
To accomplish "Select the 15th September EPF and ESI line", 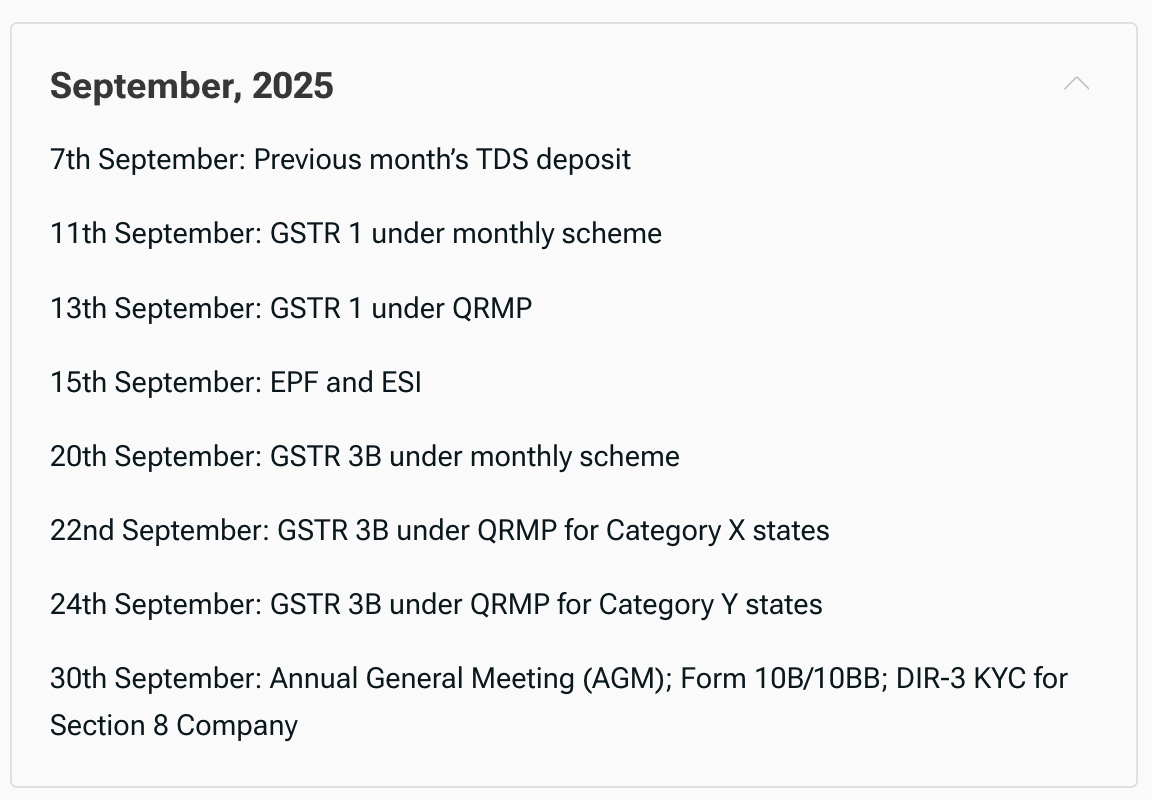I will [x=236, y=382].
